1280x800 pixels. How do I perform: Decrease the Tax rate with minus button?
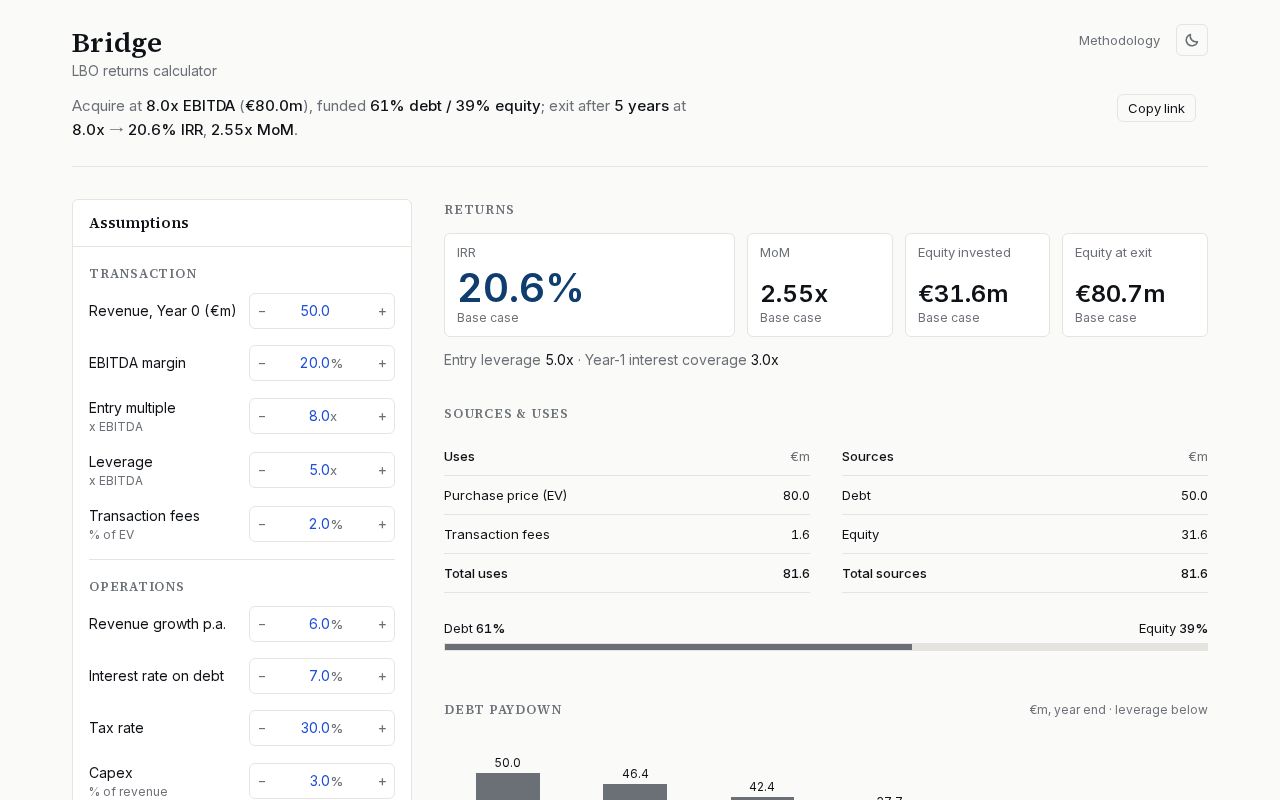[x=262, y=728]
